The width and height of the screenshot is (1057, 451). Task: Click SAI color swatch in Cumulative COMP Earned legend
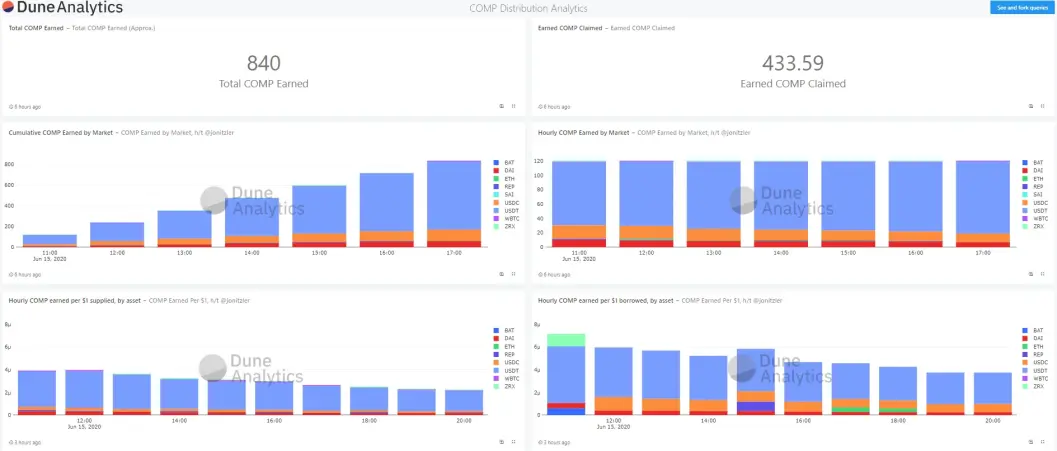(x=496, y=194)
